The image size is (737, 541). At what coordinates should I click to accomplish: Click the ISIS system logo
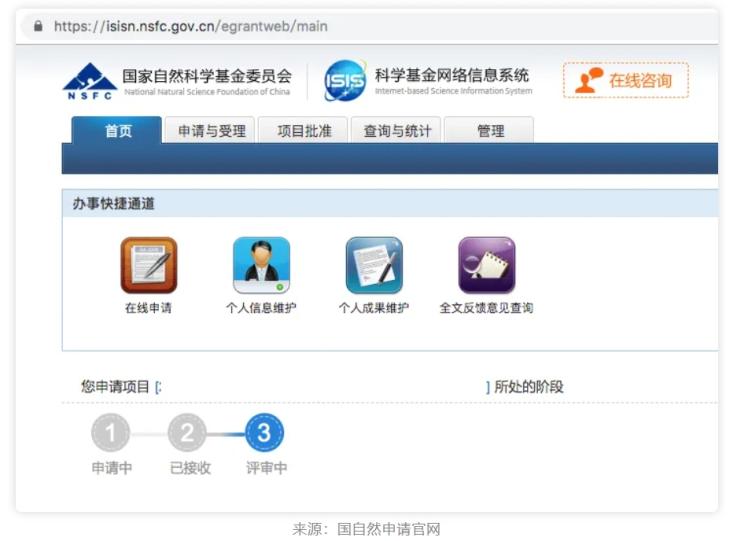click(345, 81)
